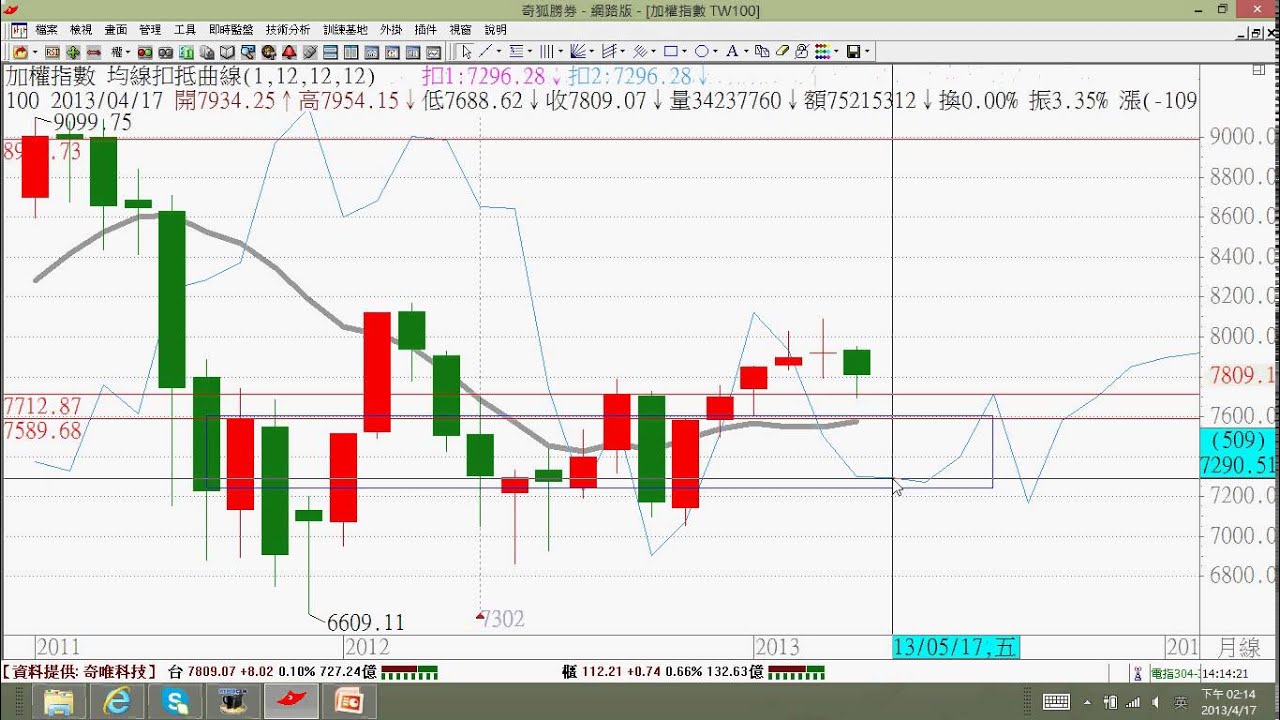Open the 即時監盤 menu
Image resolution: width=1280 pixels, height=720 pixels.
pyautogui.click(x=231, y=30)
